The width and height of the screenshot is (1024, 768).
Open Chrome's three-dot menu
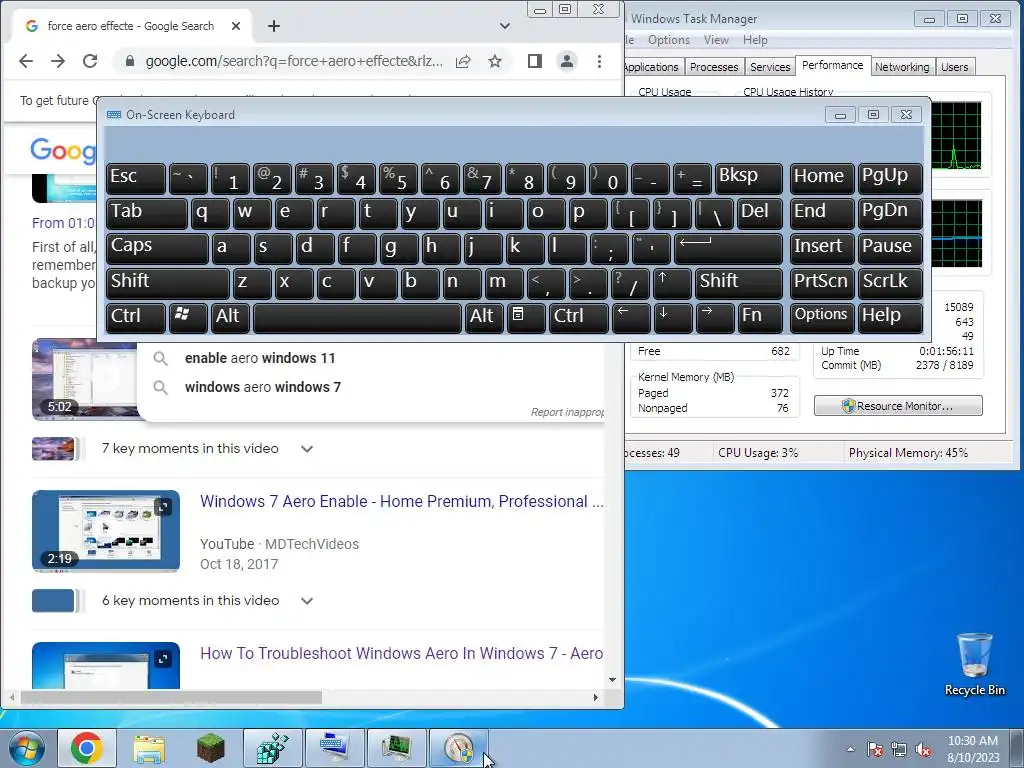599,61
